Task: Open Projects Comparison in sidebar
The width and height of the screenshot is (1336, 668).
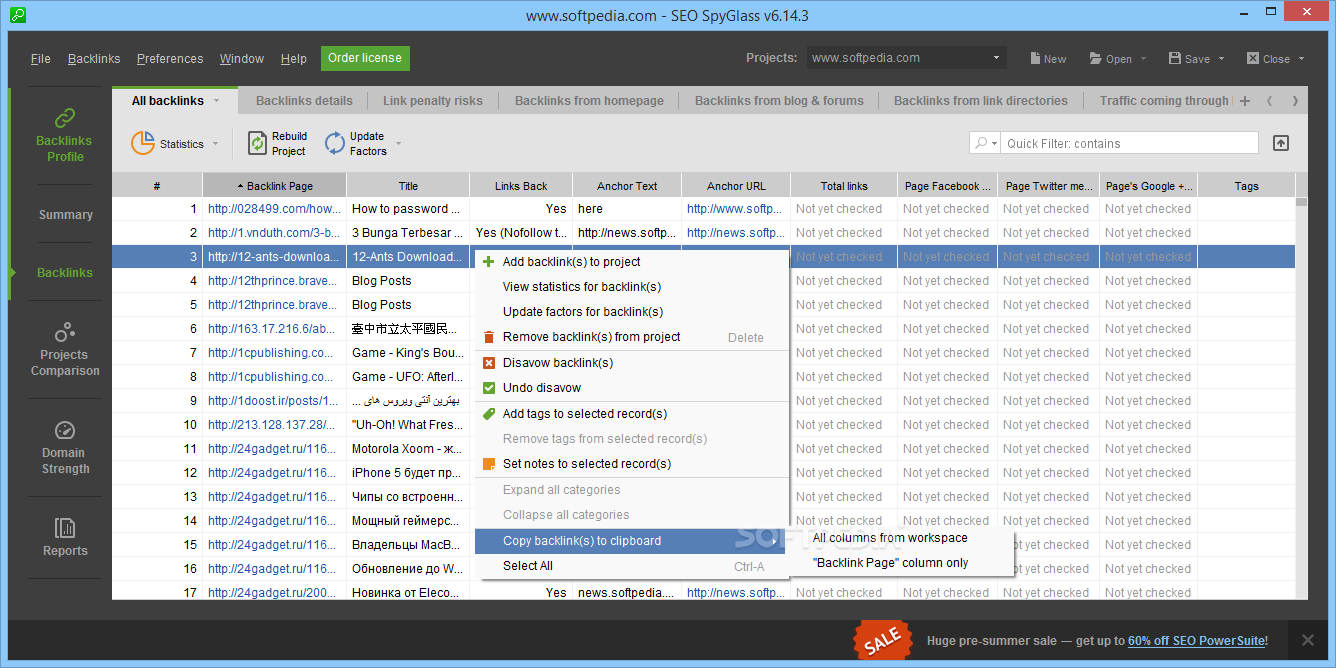Action: tap(65, 349)
